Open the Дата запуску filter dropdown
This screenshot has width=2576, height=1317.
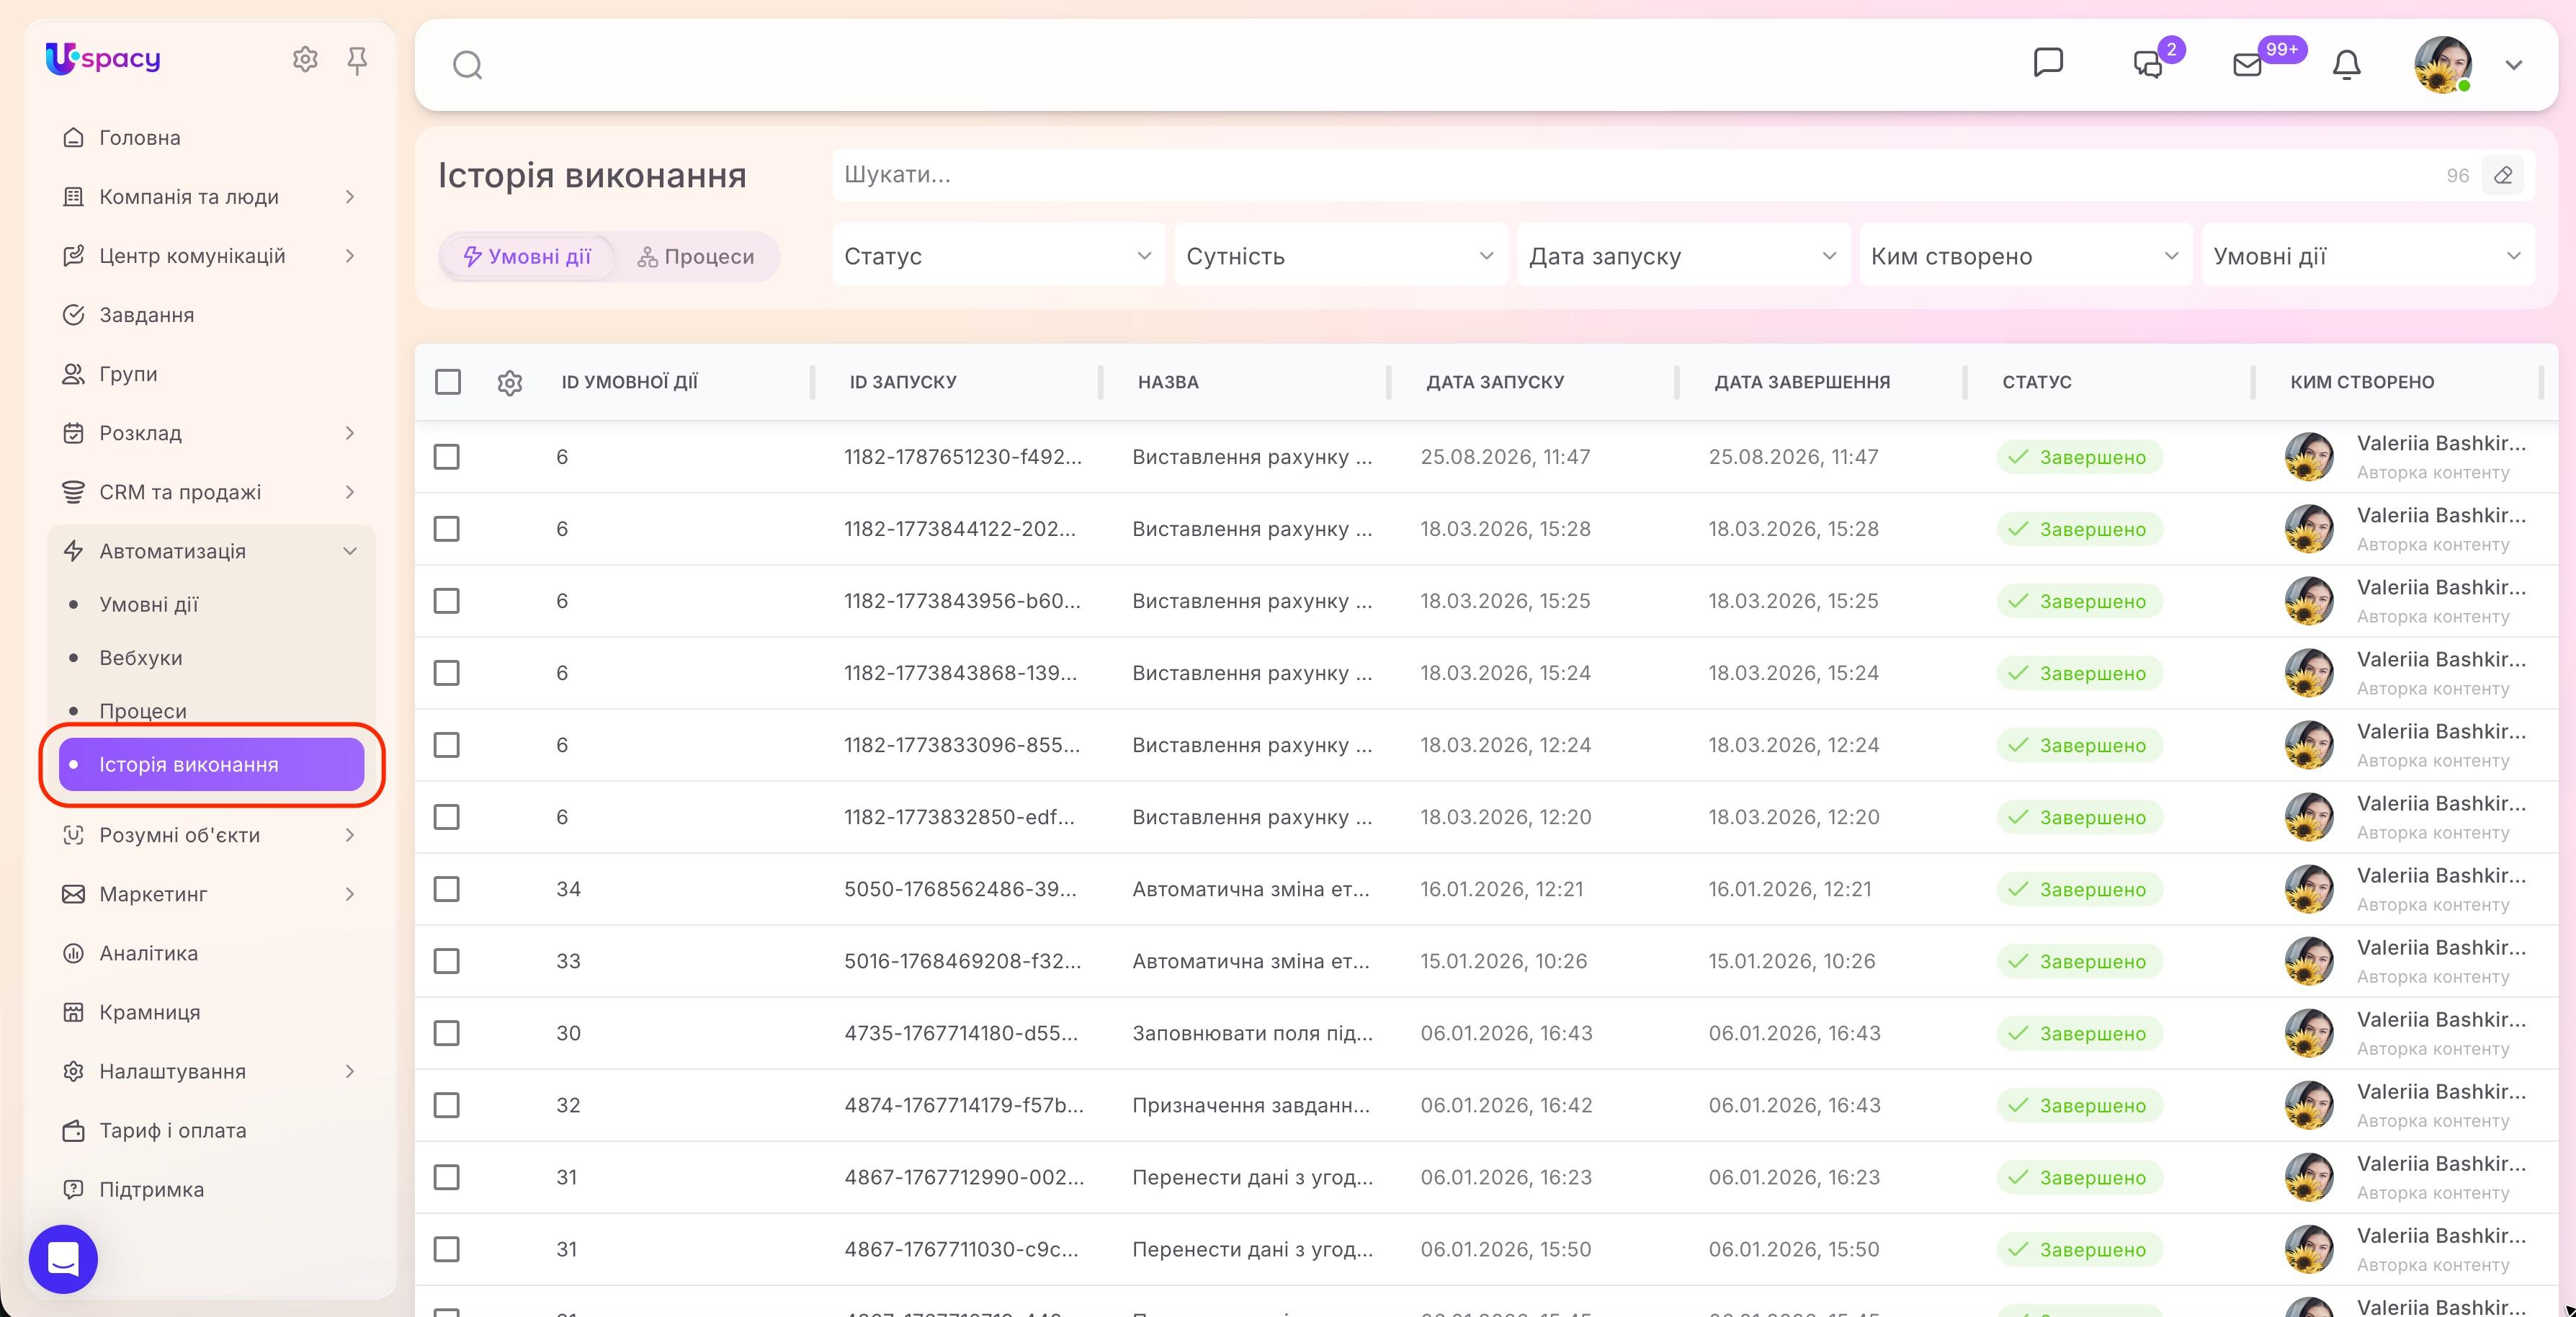1683,256
